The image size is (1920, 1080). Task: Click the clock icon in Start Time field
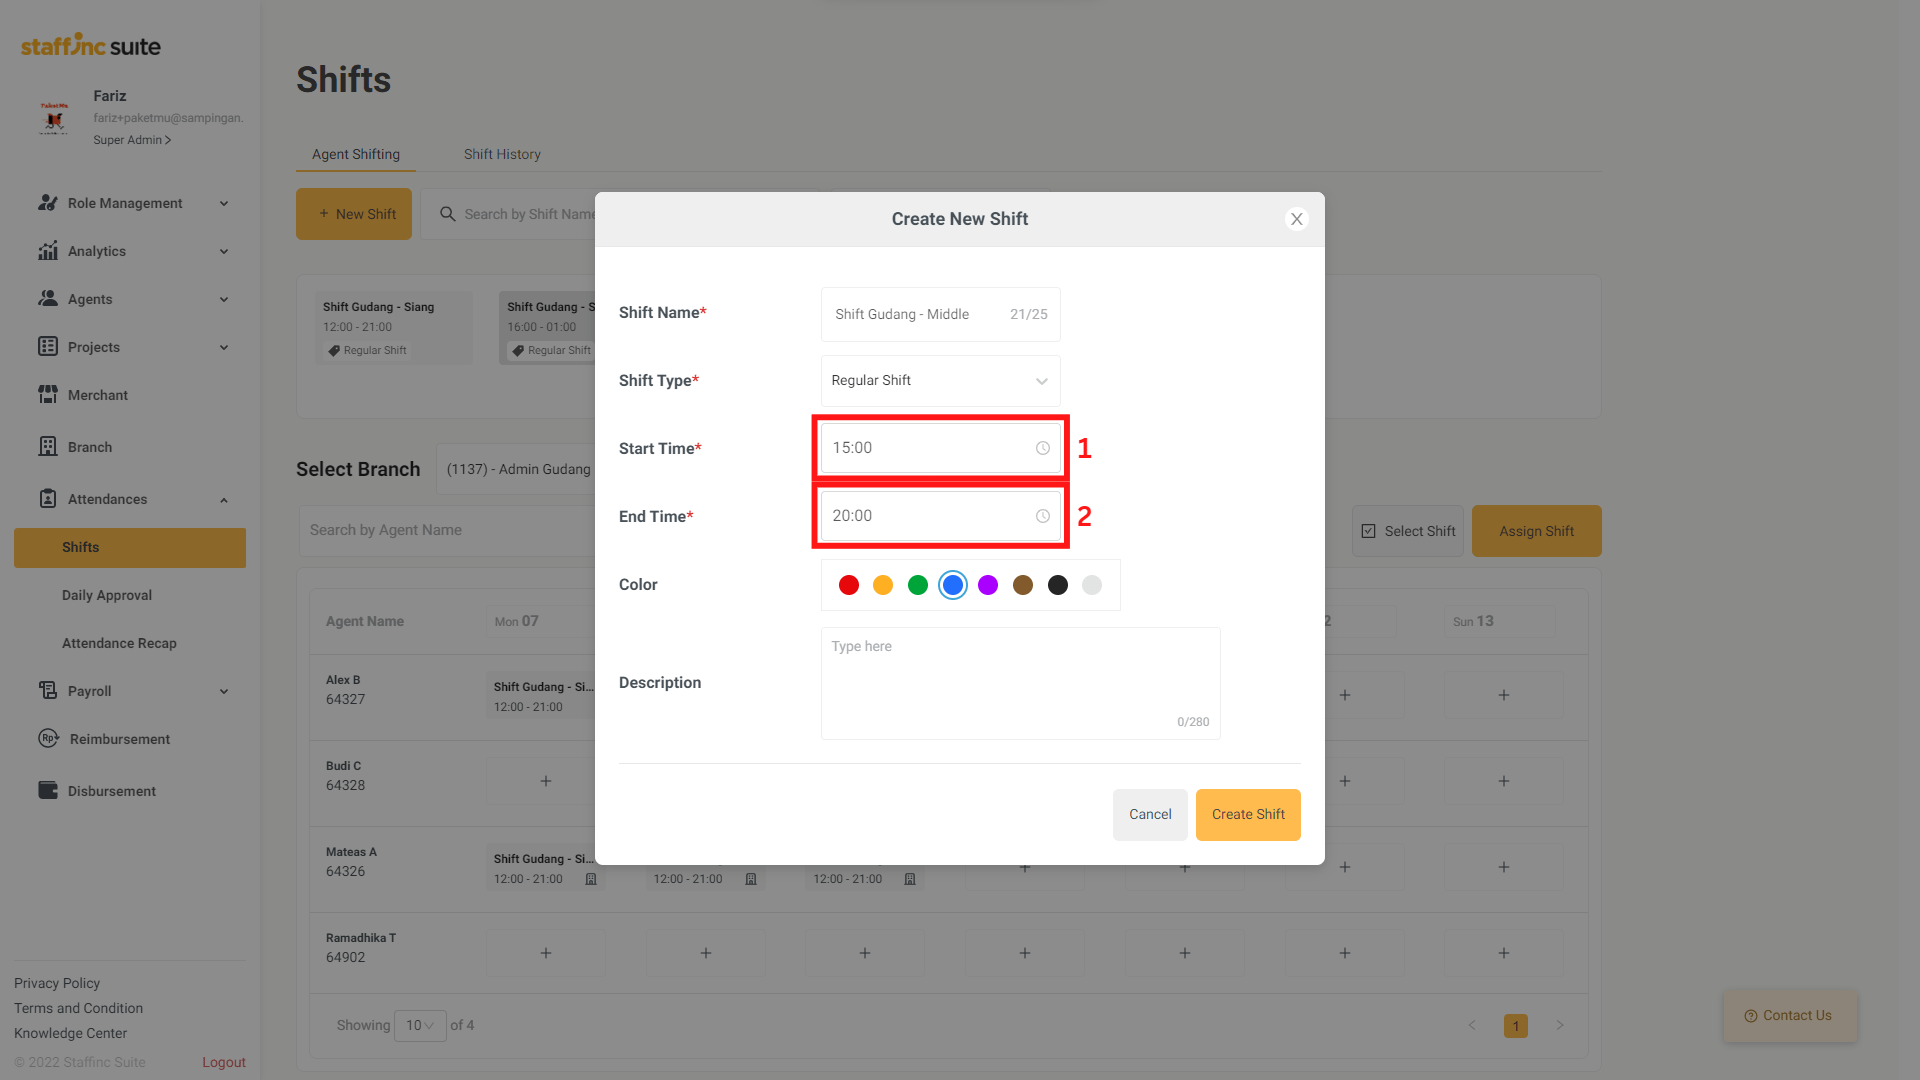(x=1043, y=448)
